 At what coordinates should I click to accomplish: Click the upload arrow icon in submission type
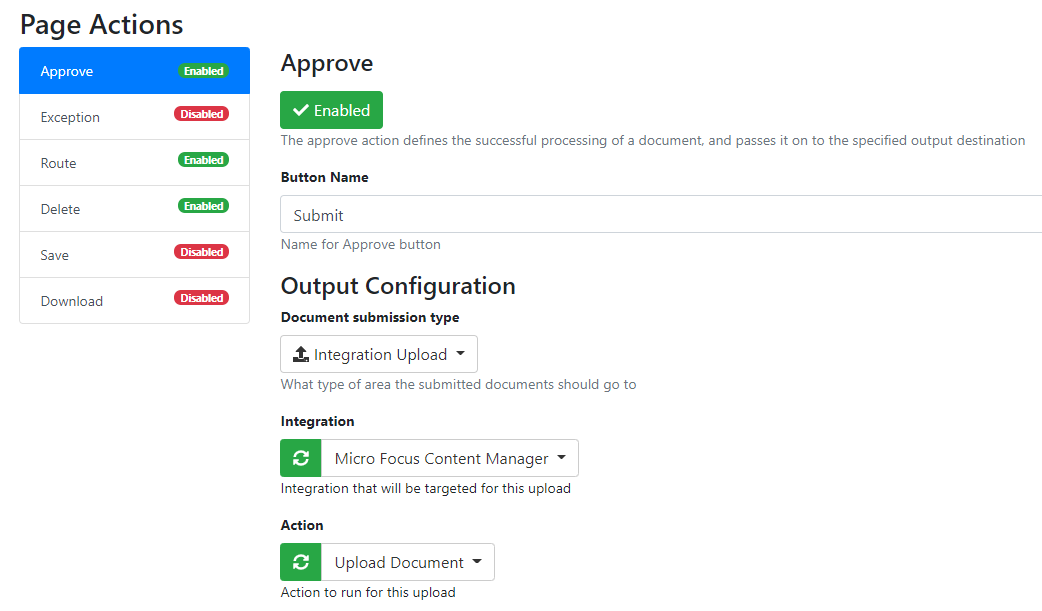pos(301,354)
